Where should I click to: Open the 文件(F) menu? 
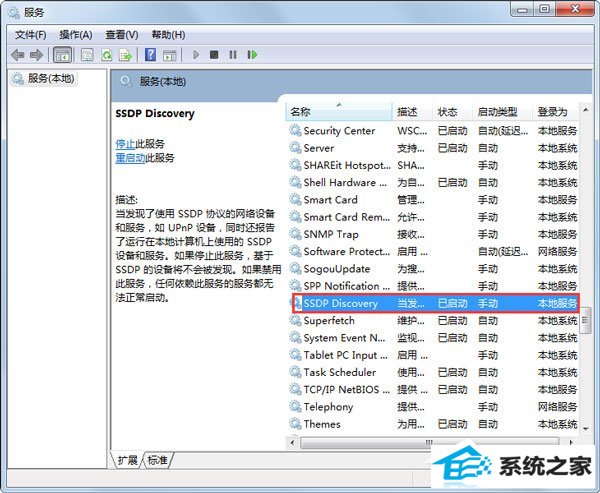pyautogui.click(x=31, y=35)
